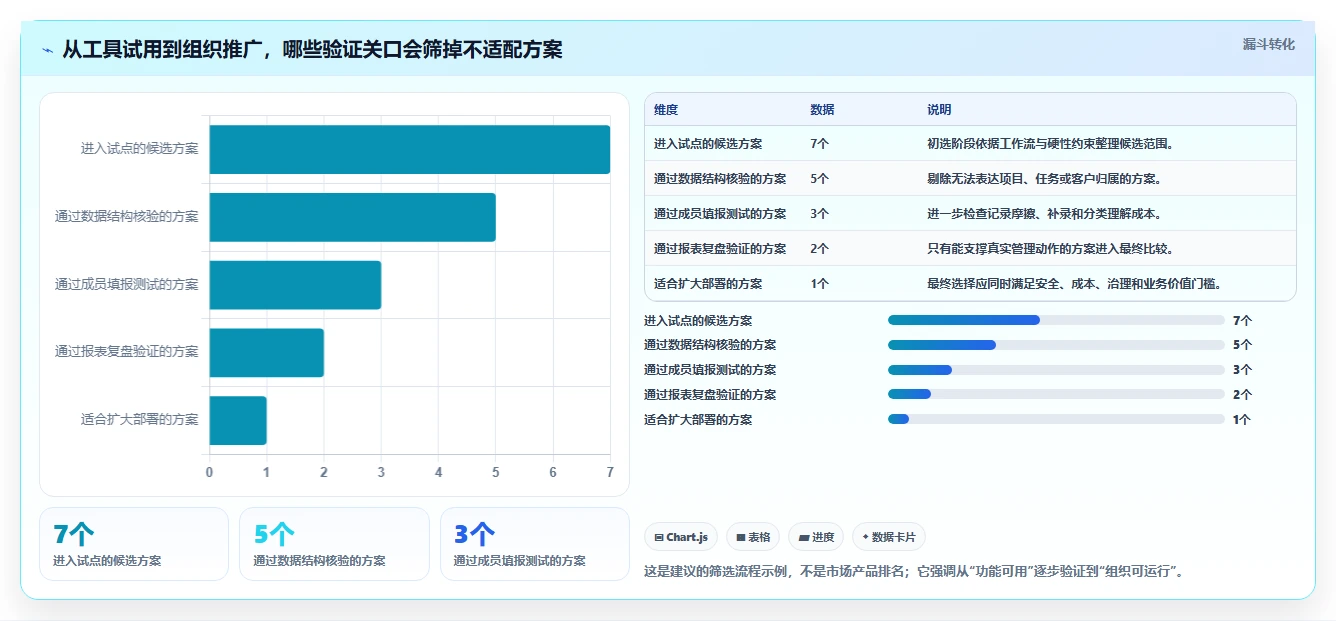Click the chart bar for 通过数据结构核验的方案

pyautogui.click(x=352, y=217)
